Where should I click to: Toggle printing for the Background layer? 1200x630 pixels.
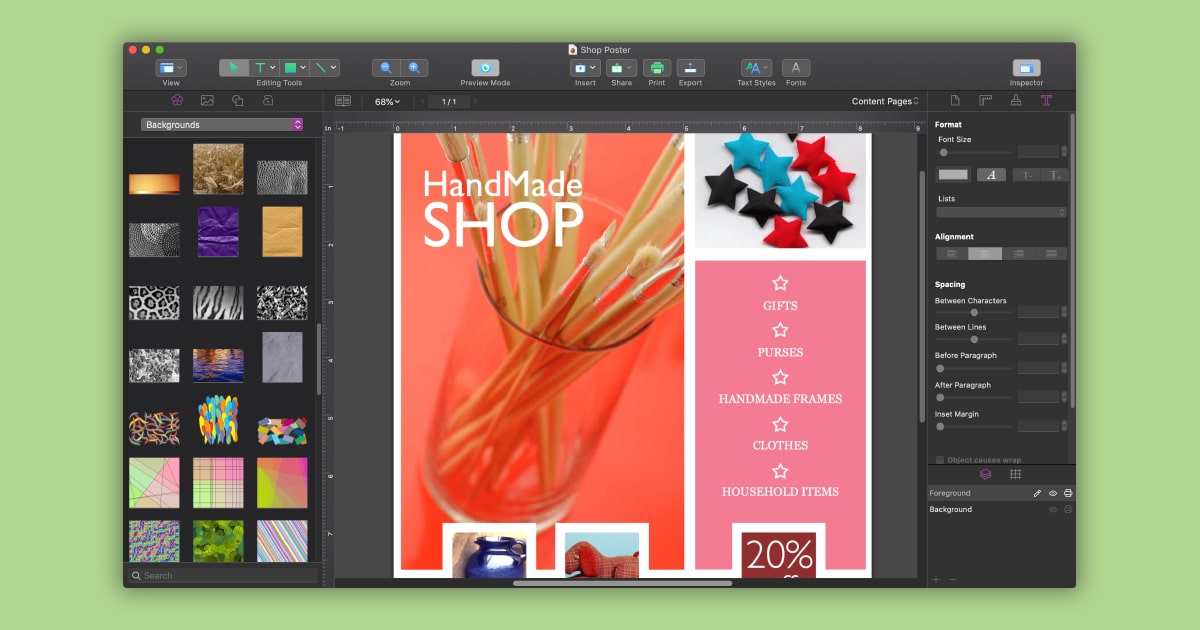pos(1068,510)
